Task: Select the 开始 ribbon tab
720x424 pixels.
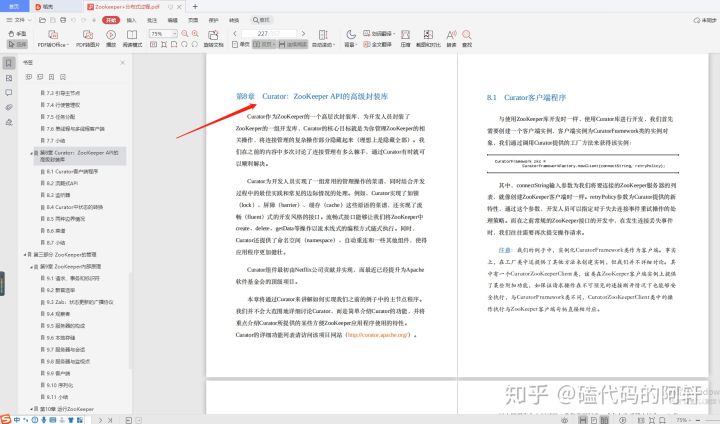Action: point(111,20)
